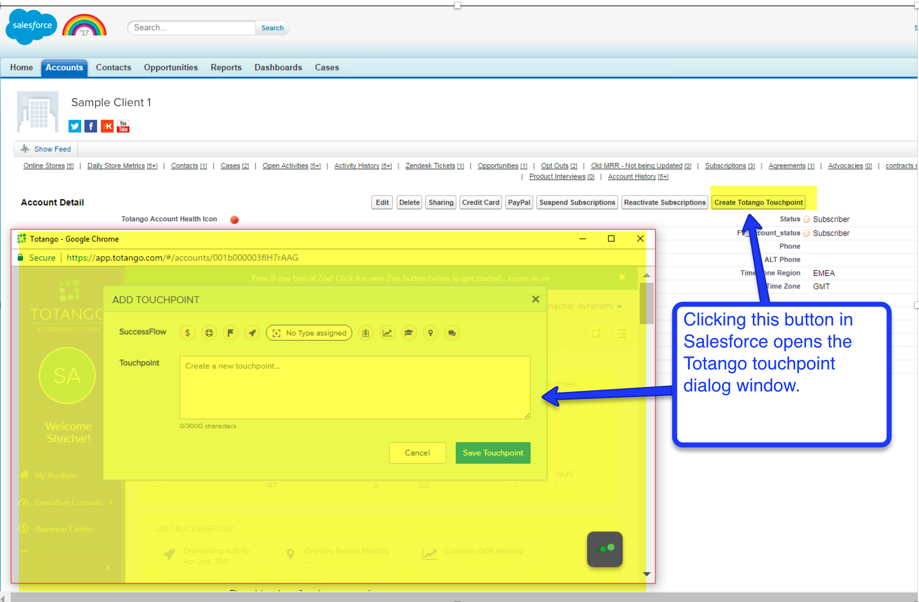The width and height of the screenshot is (919, 602).
Task: Click the Facebook icon under Sample Client 1
Action: coord(90,126)
